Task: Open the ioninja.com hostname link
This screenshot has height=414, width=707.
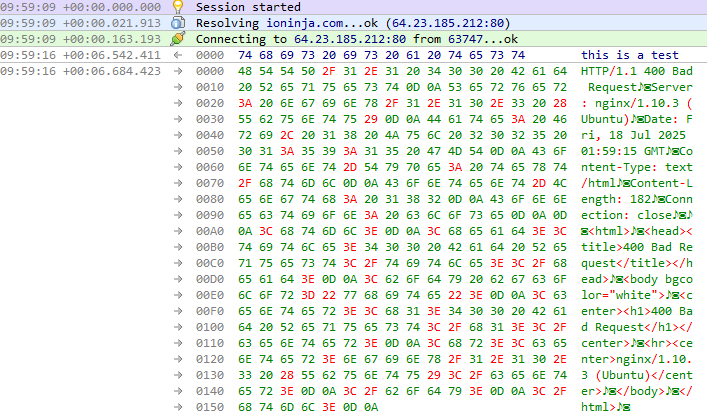Action: [x=304, y=23]
